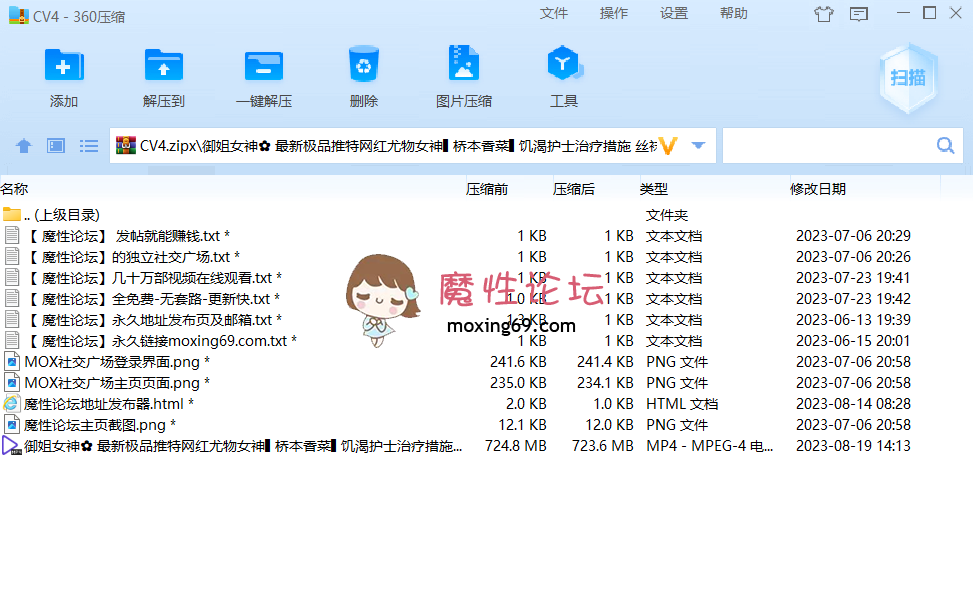Image resolution: width=973 pixels, height=605 pixels.
Task: Sort by 修改日期 column header
Action: 817,189
